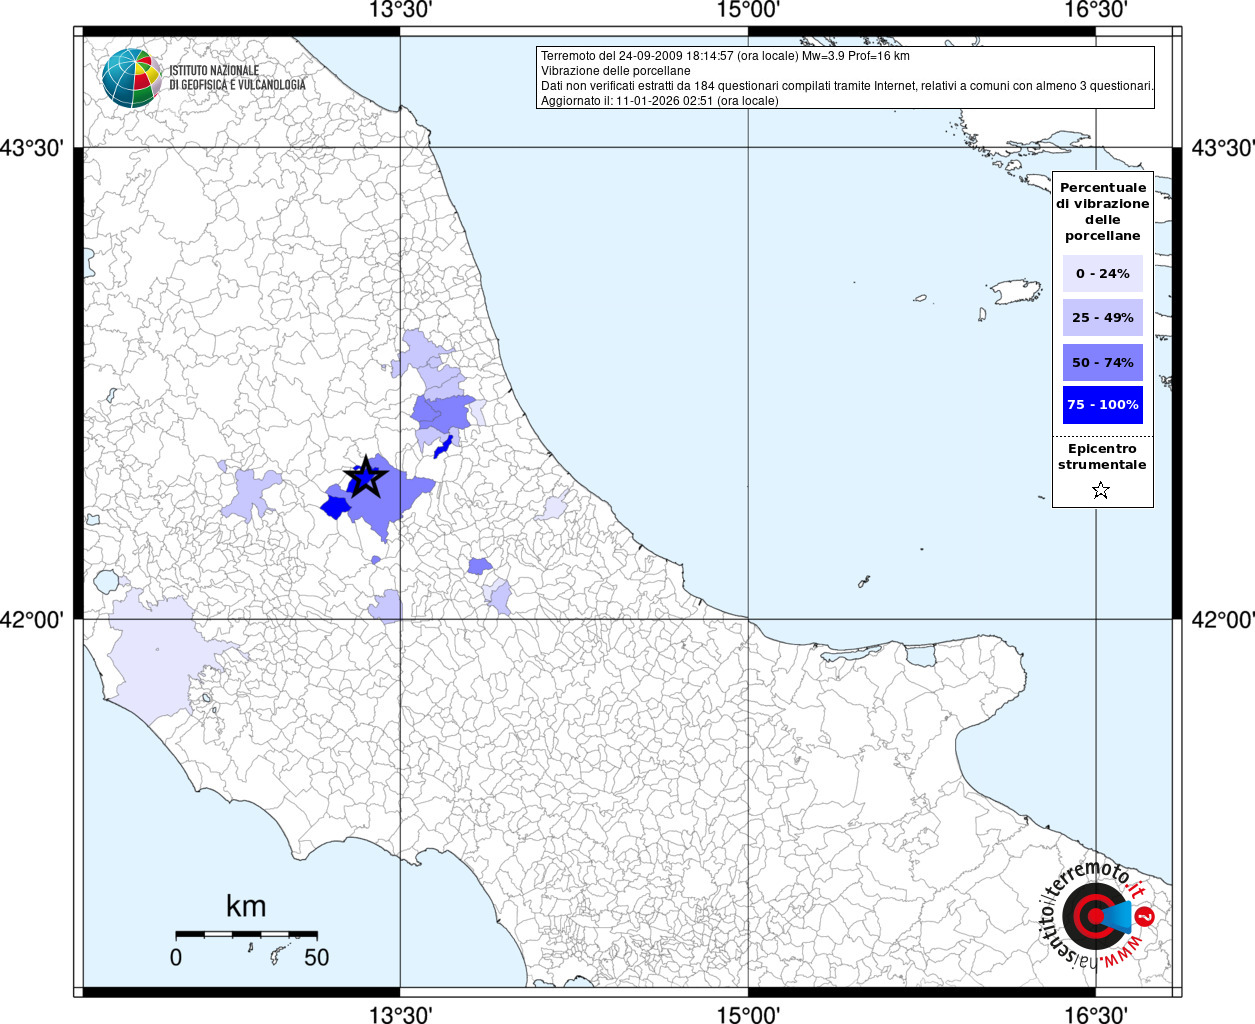Click the bottom '16°30'' longitude label
The image size is (1255, 1024).
point(1096,1014)
